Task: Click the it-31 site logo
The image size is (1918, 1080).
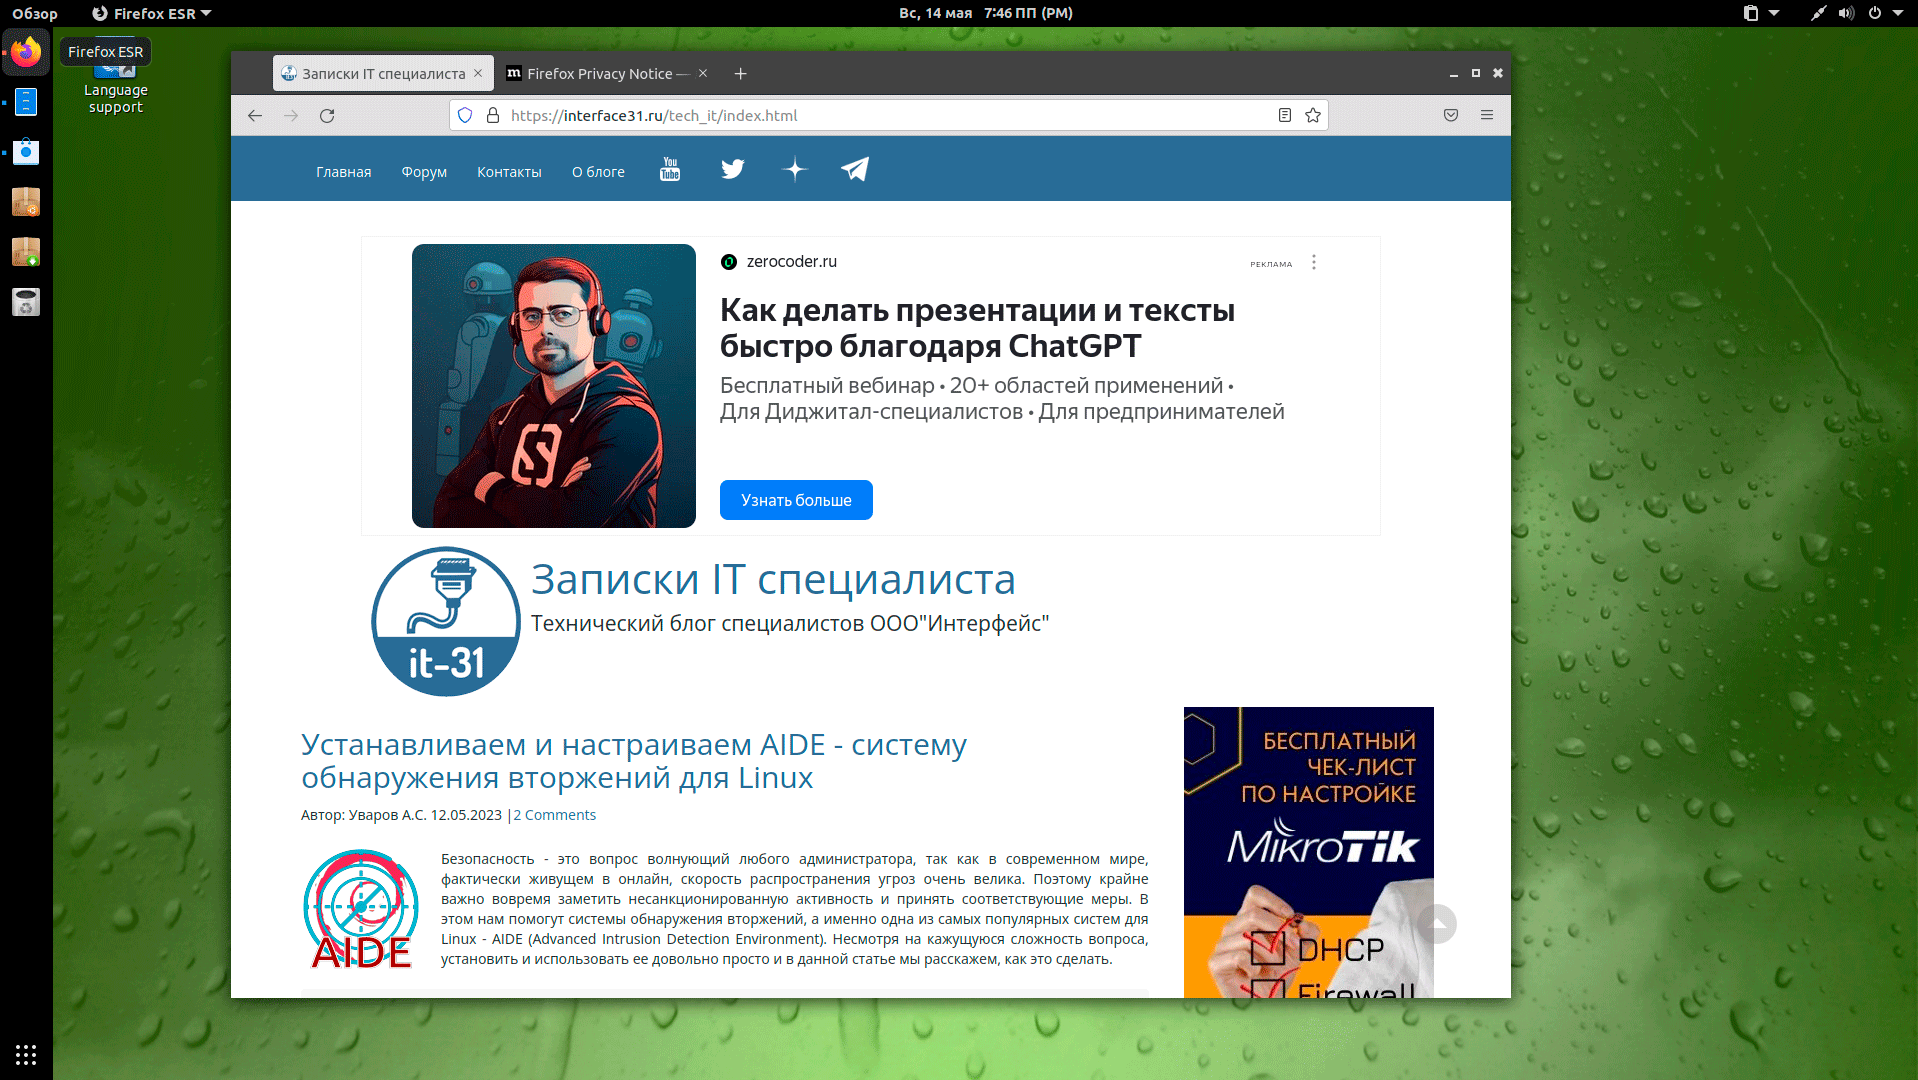Action: point(446,621)
